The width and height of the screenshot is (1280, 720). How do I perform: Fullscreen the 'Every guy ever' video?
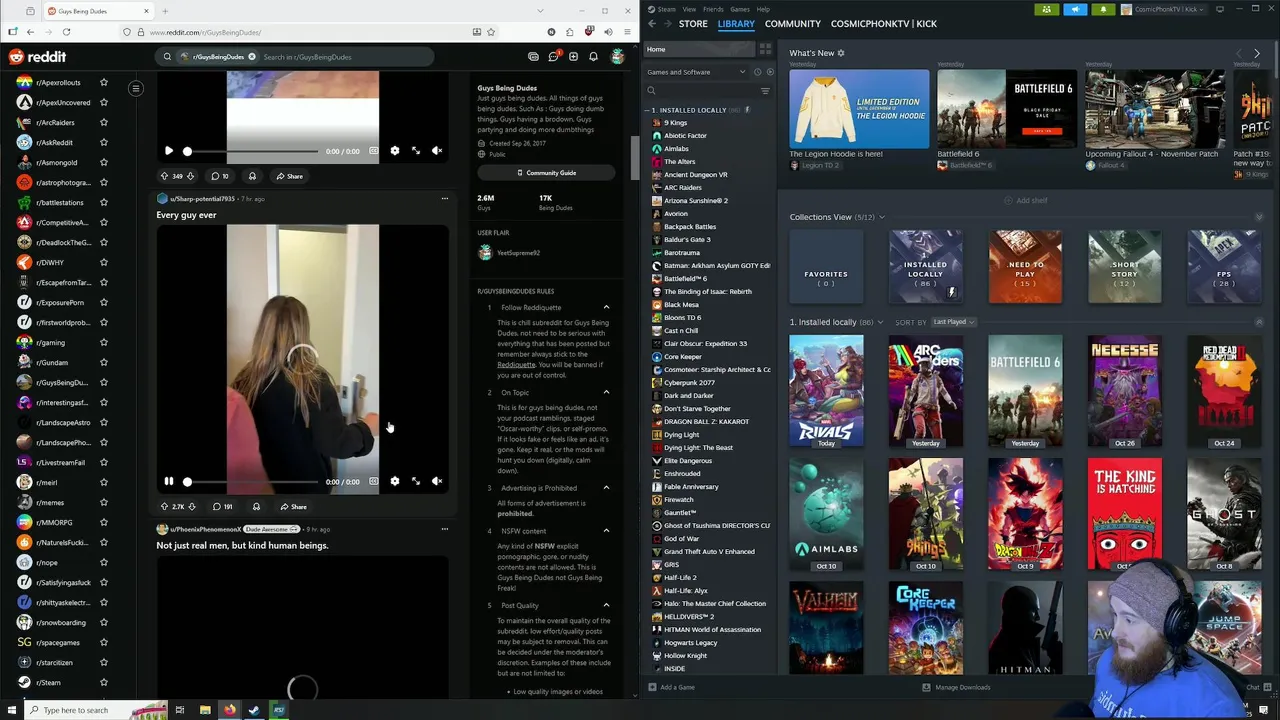coord(416,481)
